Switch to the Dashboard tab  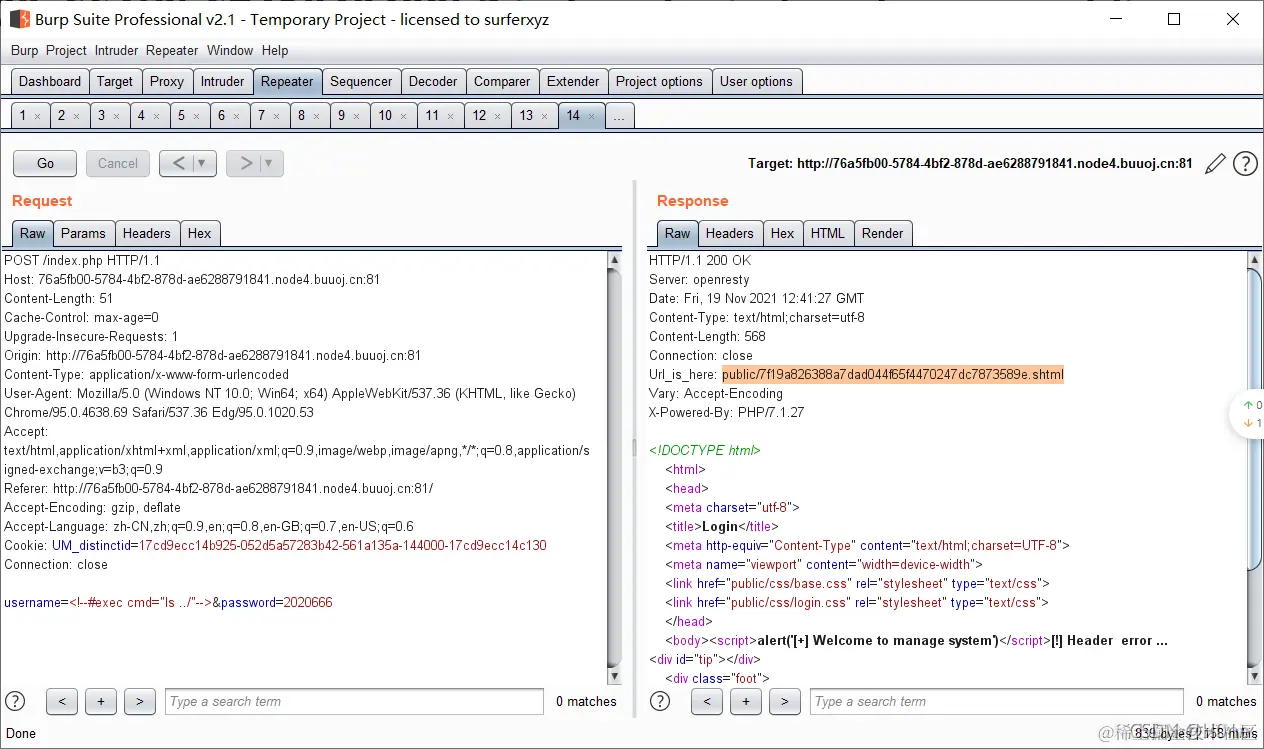click(50, 82)
